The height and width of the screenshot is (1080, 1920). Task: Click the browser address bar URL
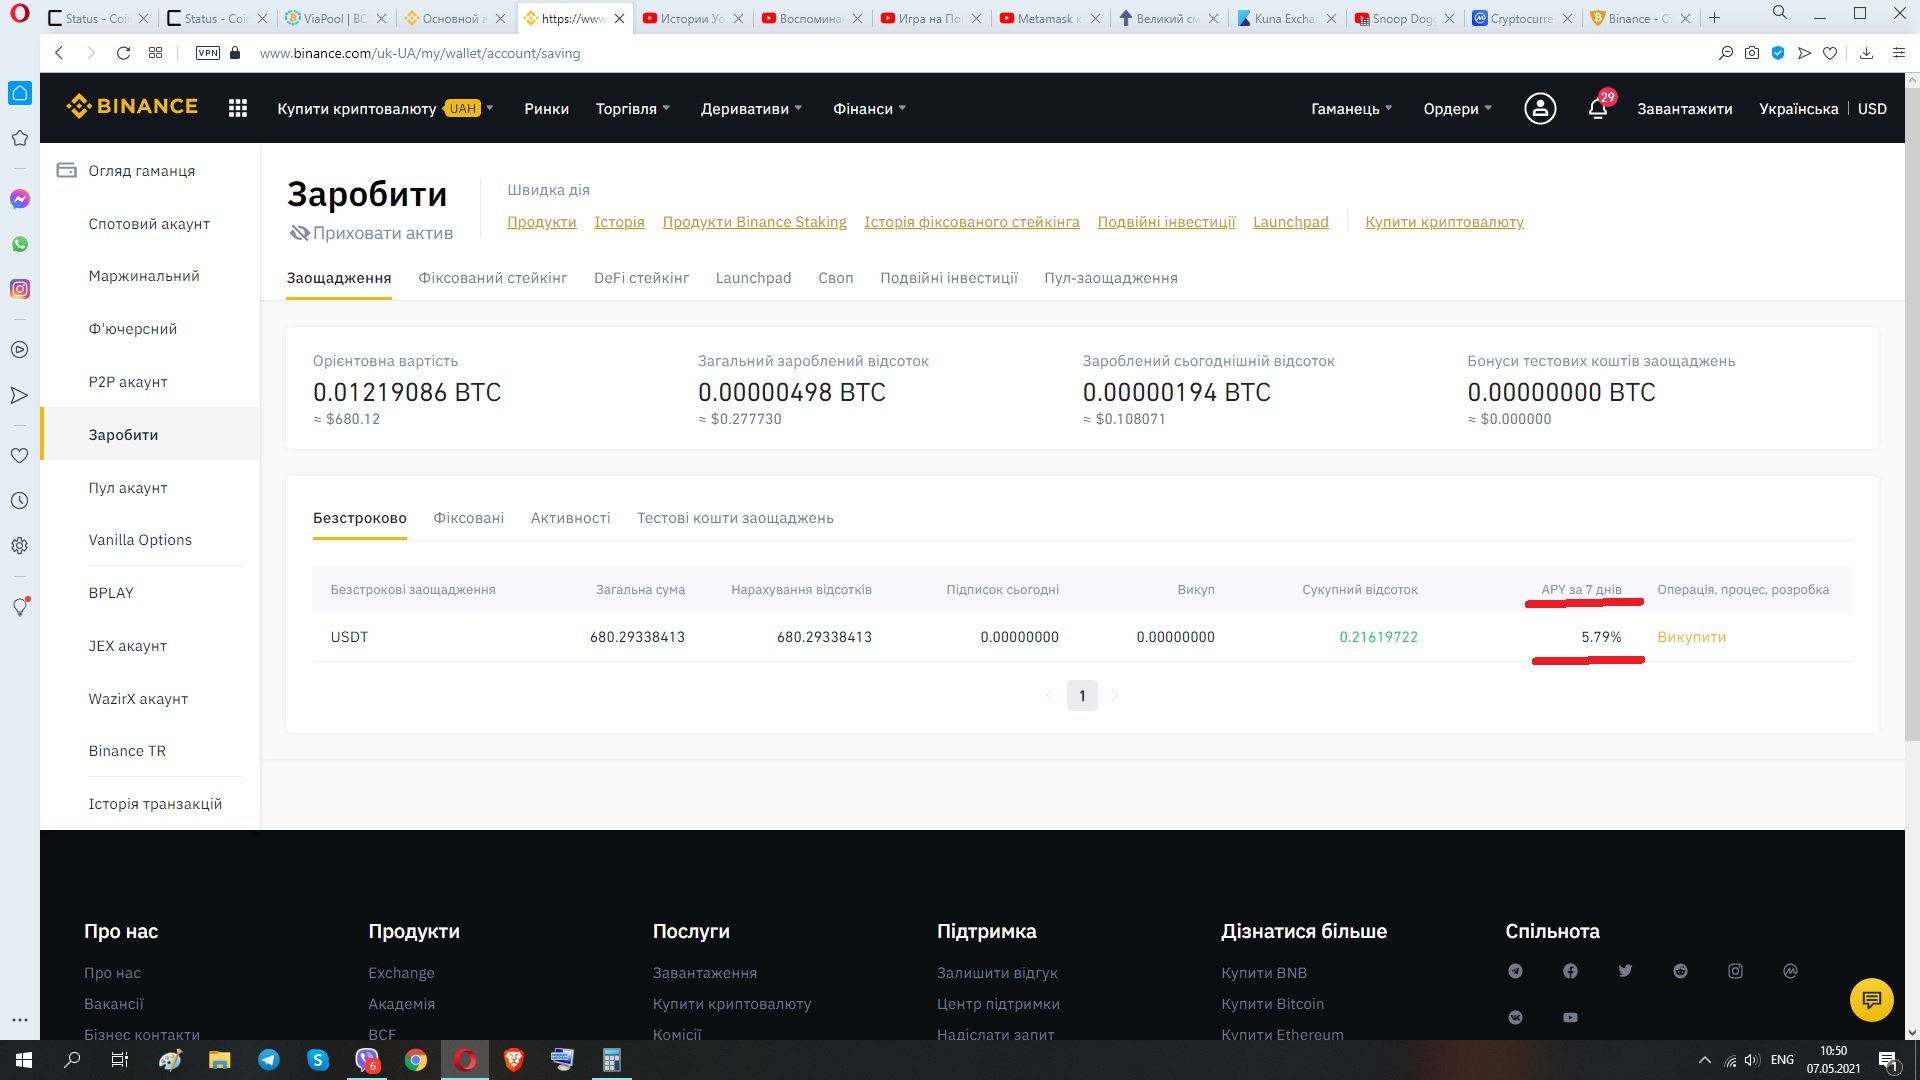click(x=420, y=53)
